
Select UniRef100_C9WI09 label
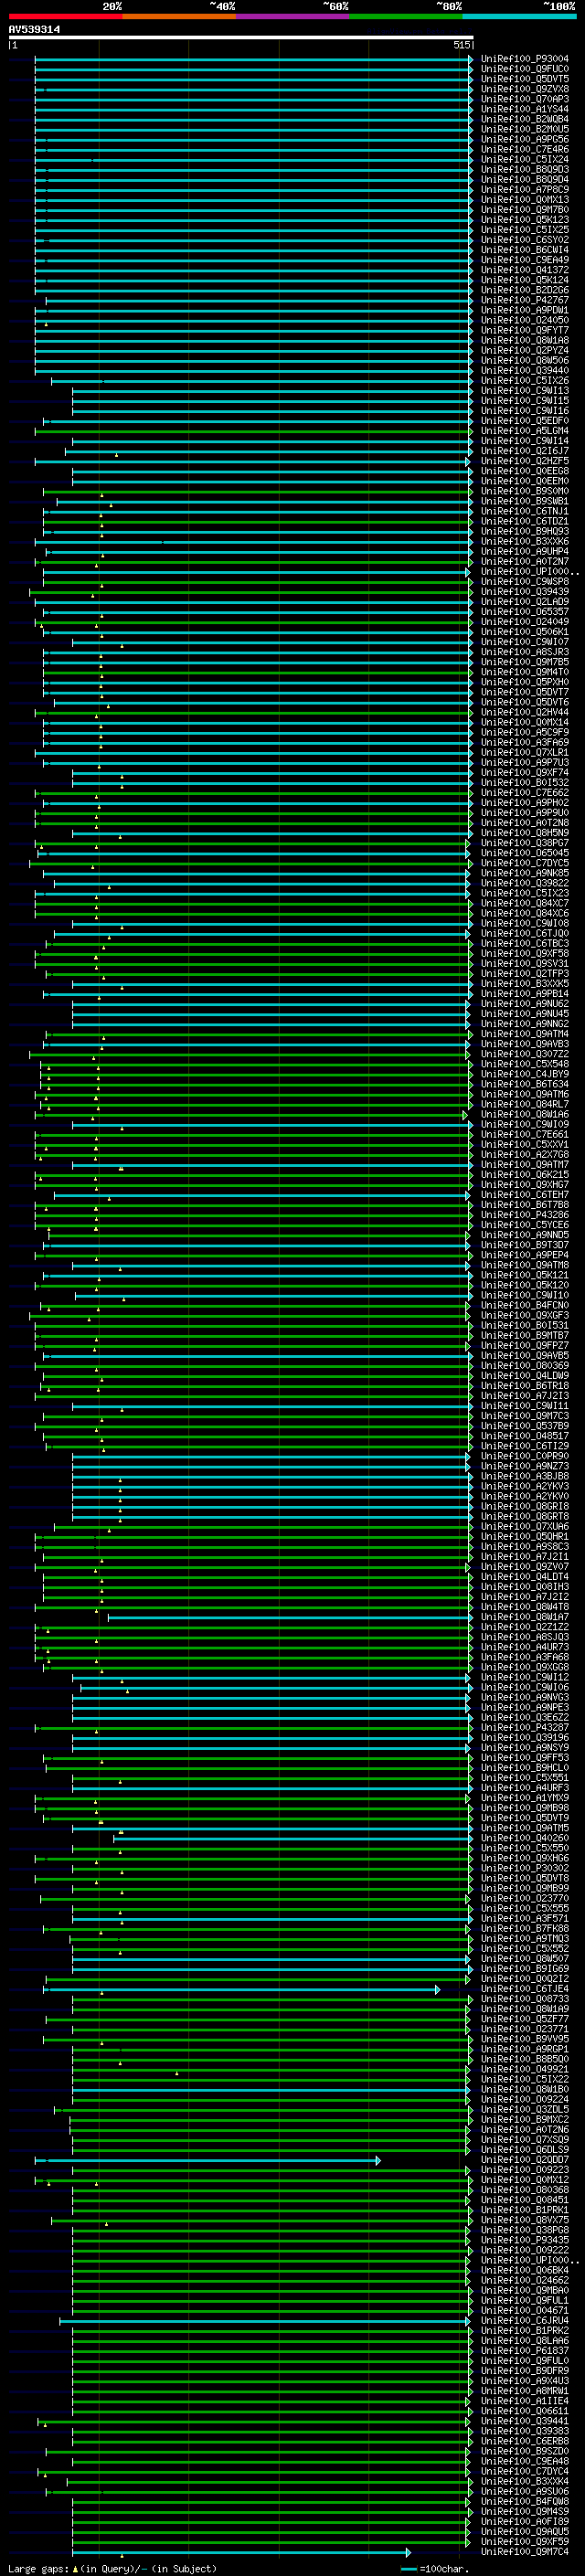coord(525,1125)
